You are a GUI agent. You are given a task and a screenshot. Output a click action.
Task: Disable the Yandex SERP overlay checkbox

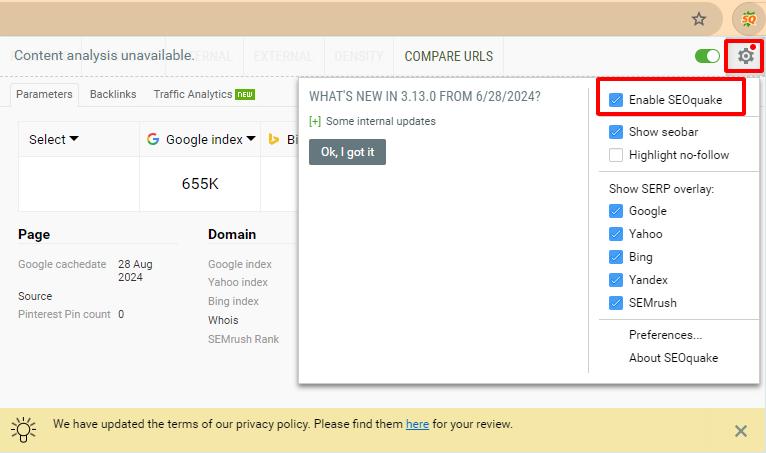(x=616, y=280)
